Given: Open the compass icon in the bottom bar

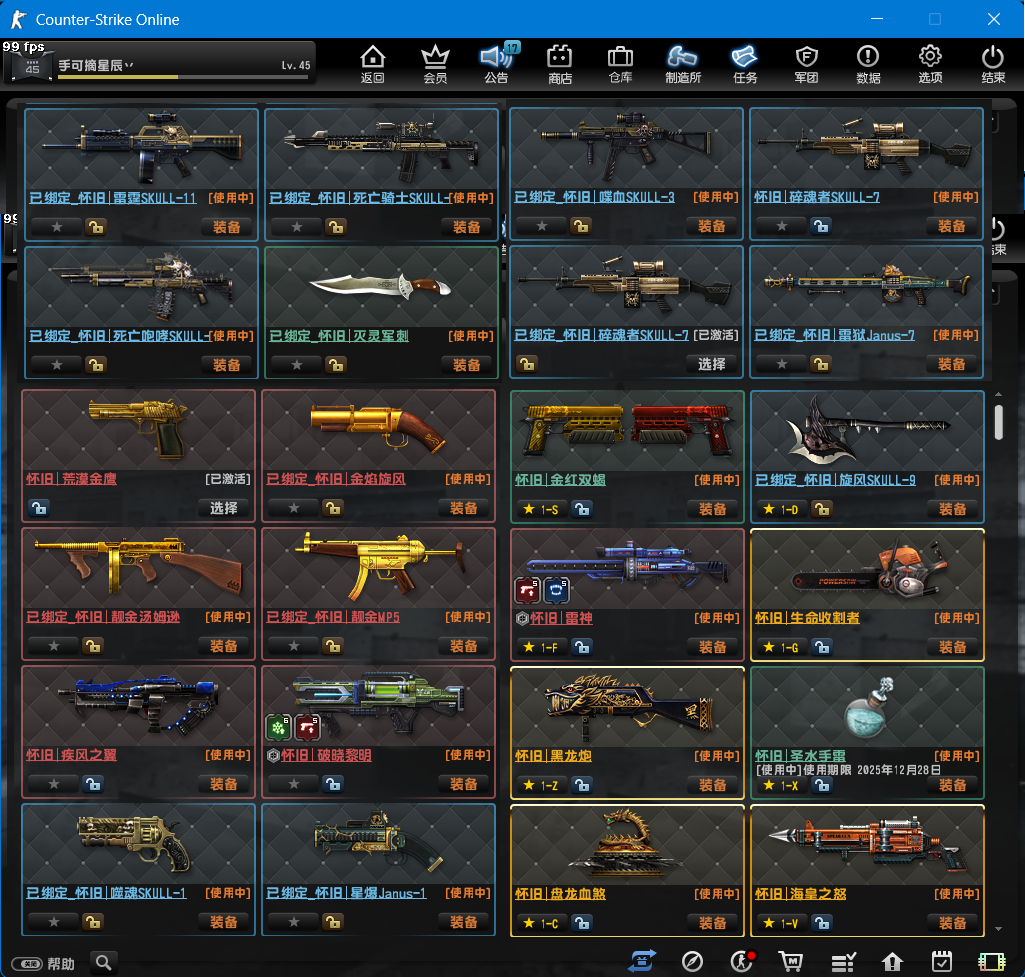Looking at the screenshot, I should pos(692,961).
